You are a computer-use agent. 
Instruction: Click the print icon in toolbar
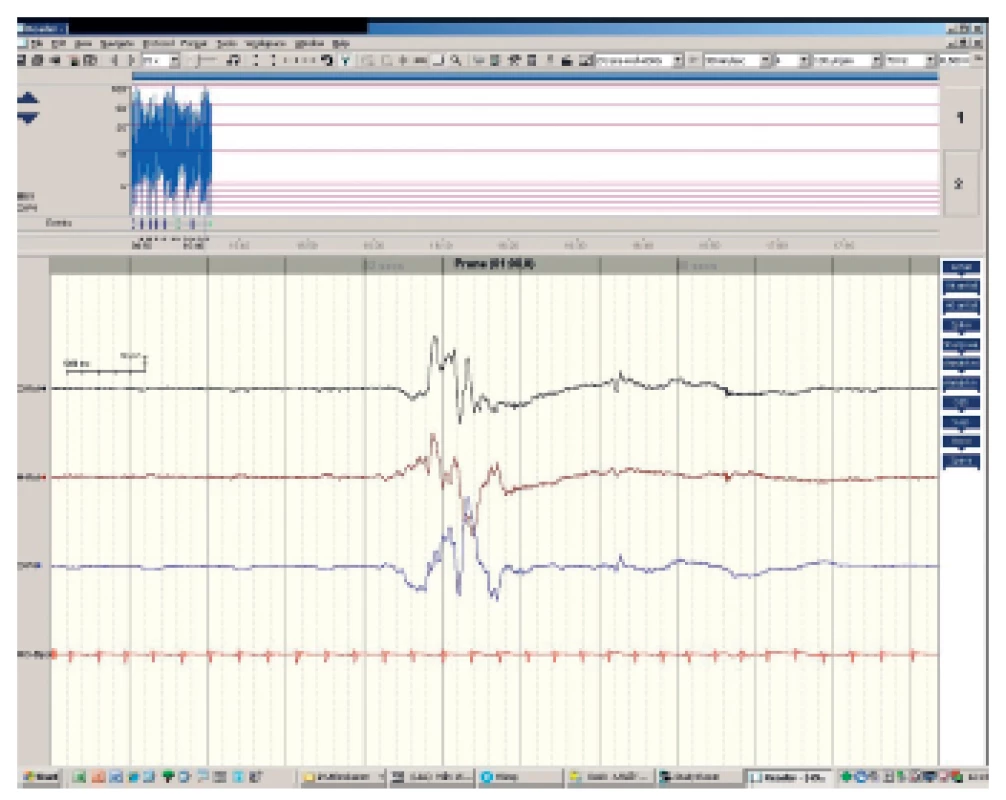[38, 60]
